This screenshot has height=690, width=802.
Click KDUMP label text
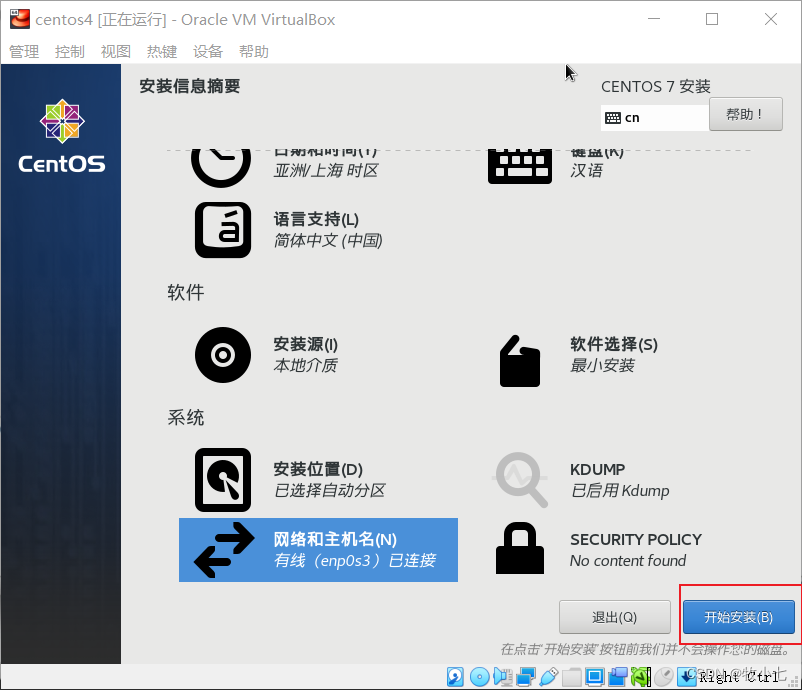pos(597,469)
